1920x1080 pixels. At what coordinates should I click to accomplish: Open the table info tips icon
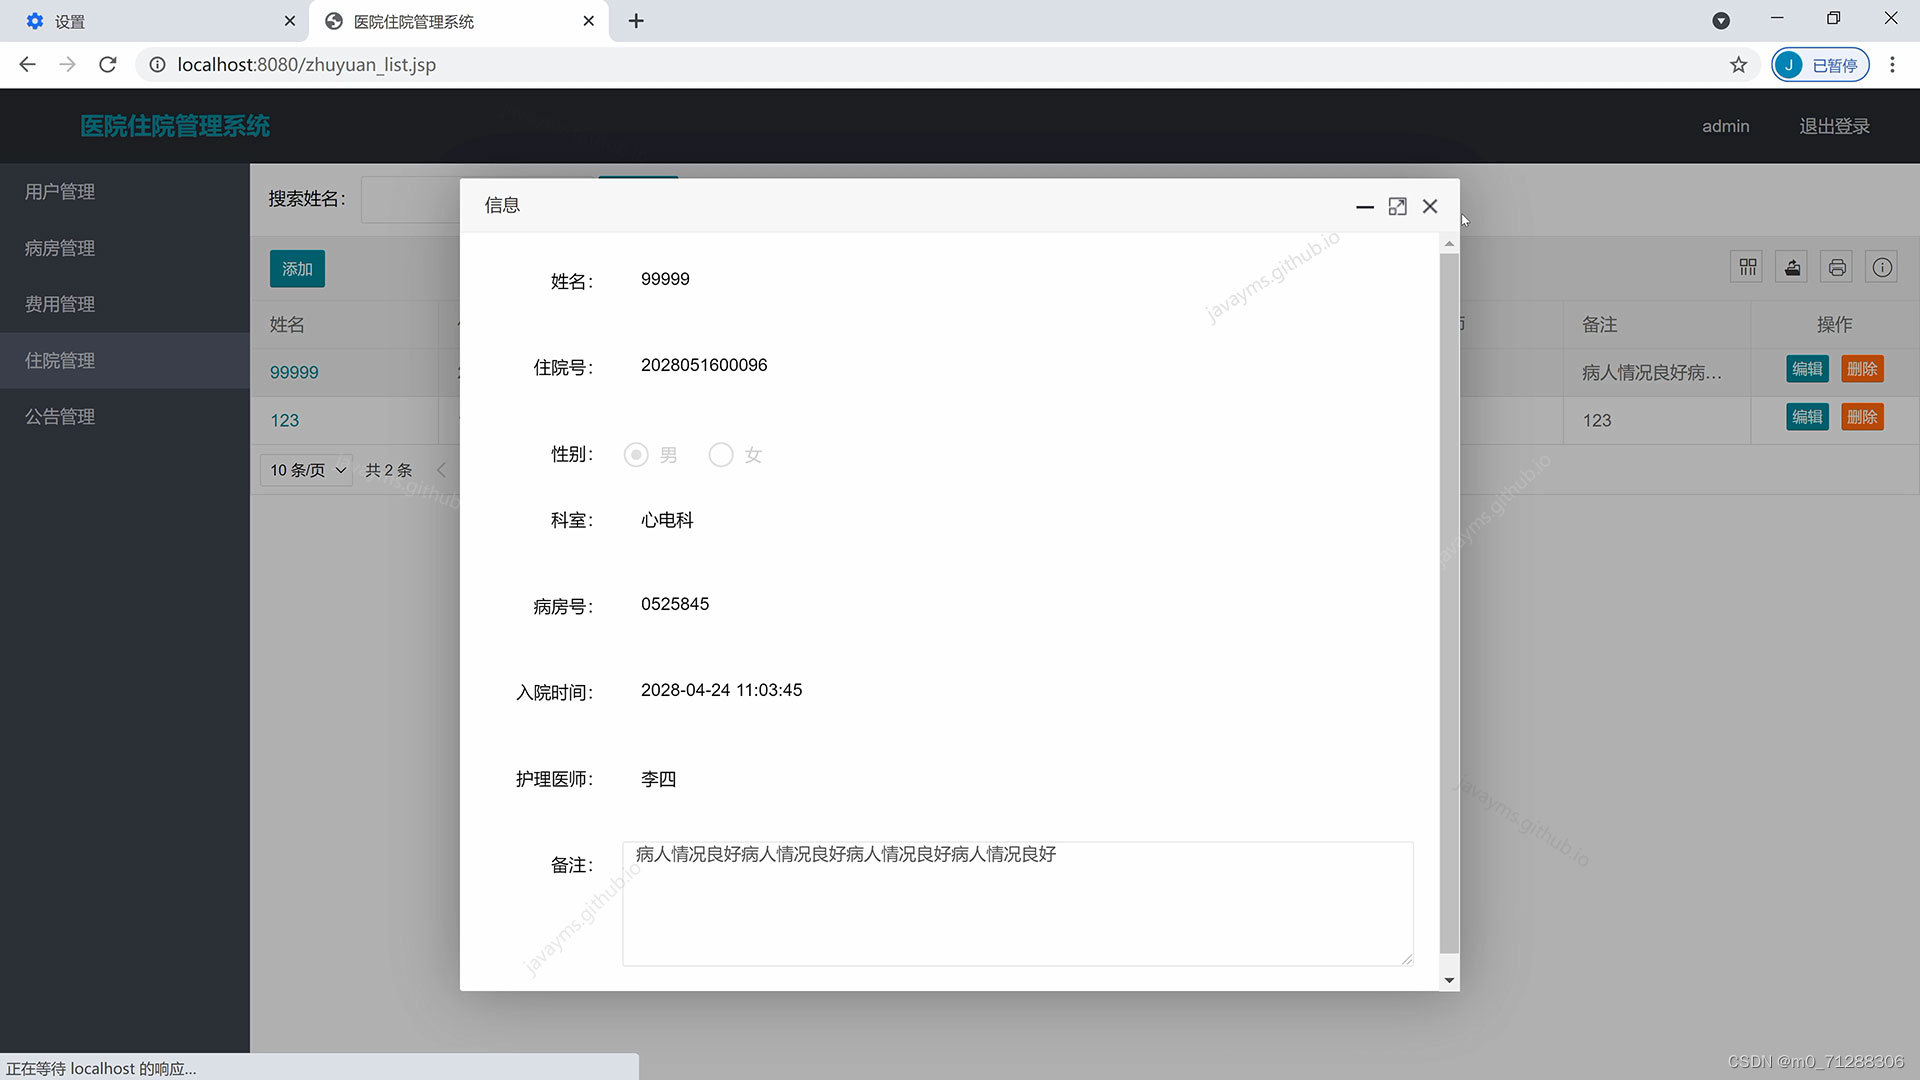pyautogui.click(x=1882, y=267)
